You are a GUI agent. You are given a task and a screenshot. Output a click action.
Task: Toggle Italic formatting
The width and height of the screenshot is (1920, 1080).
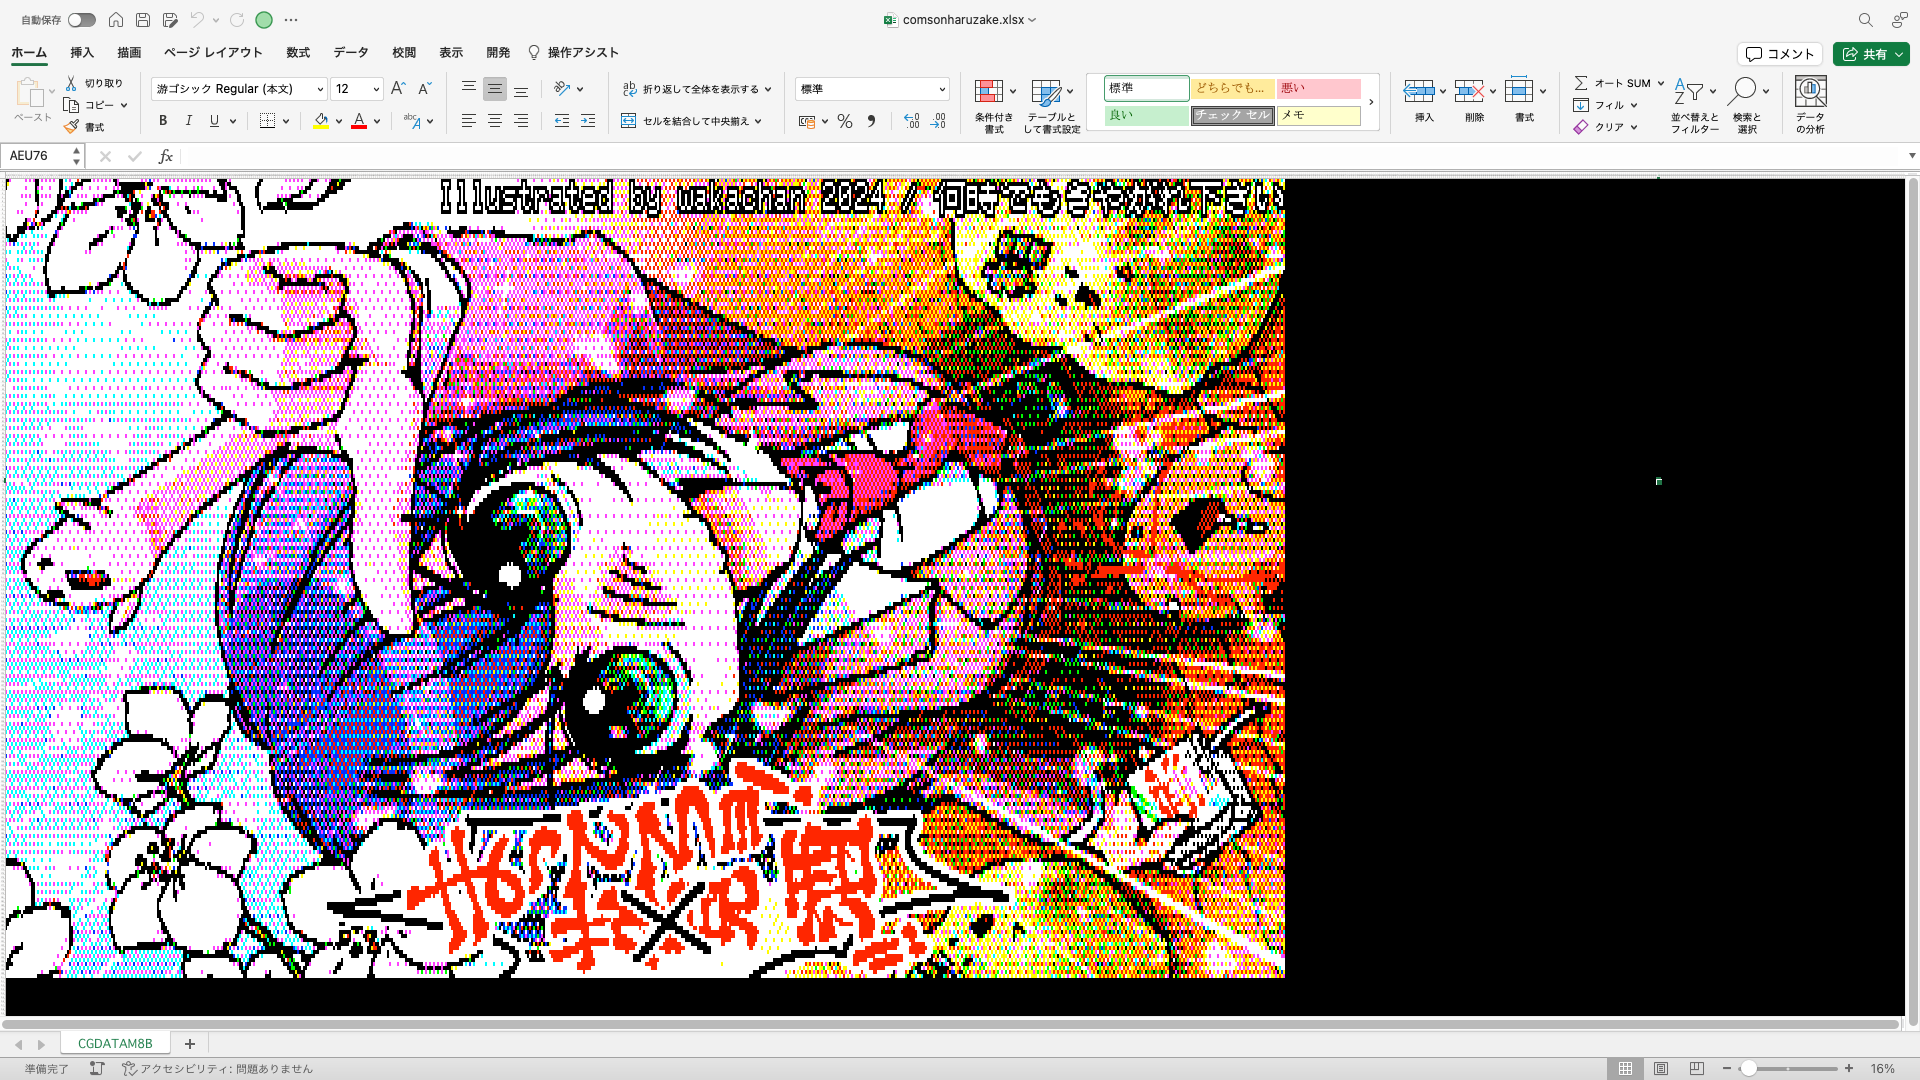[x=188, y=121]
